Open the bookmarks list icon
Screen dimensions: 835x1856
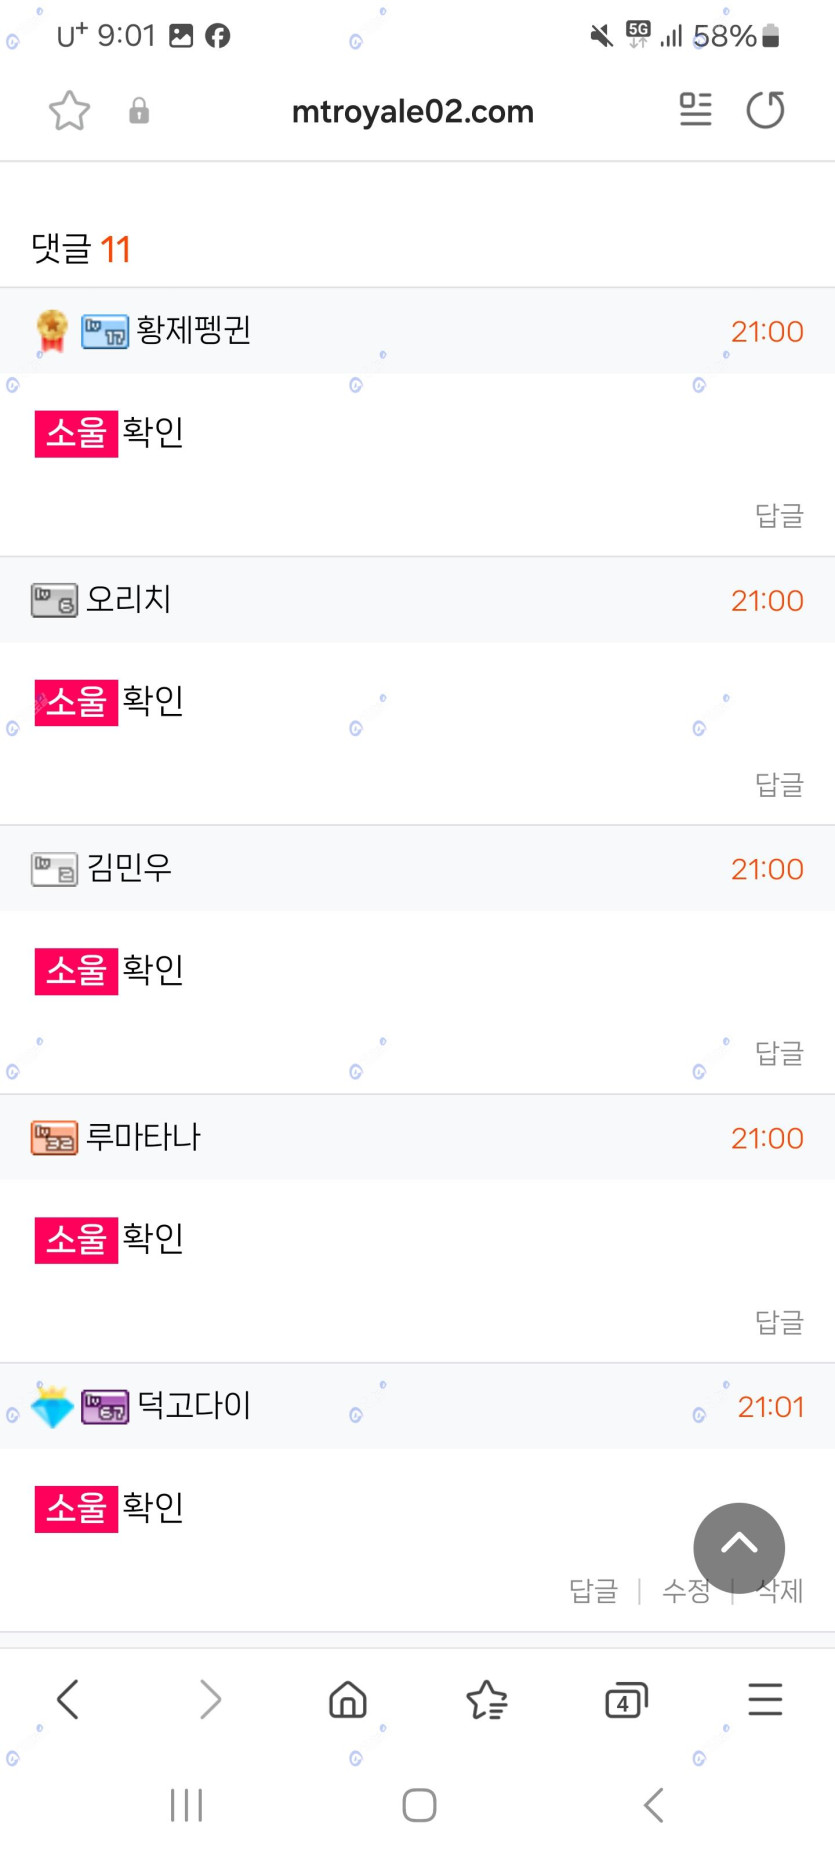point(487,1699)
